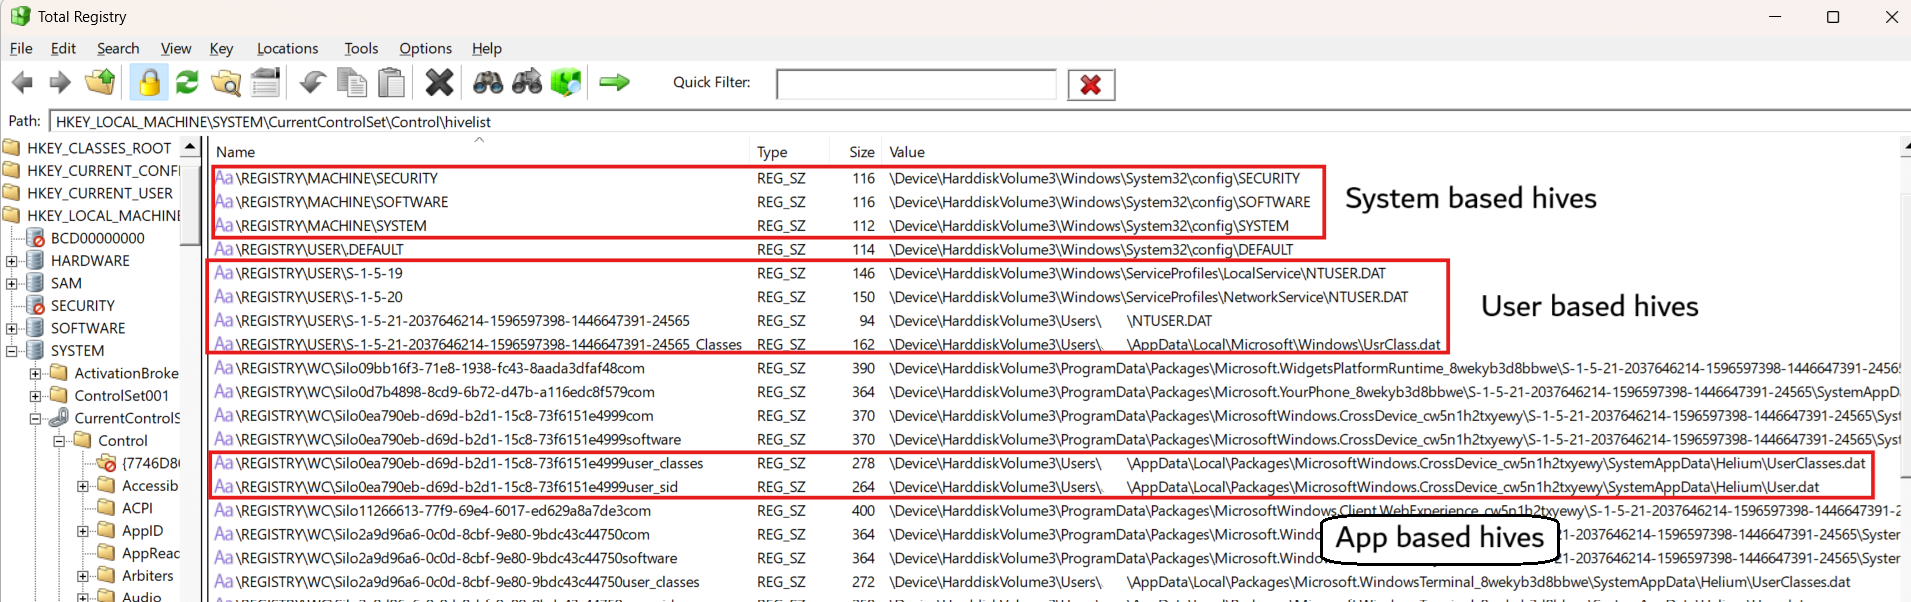Click Find Next binoculars-with-arrow icon
Screen dimensions: 1911x602
[527, 82]
